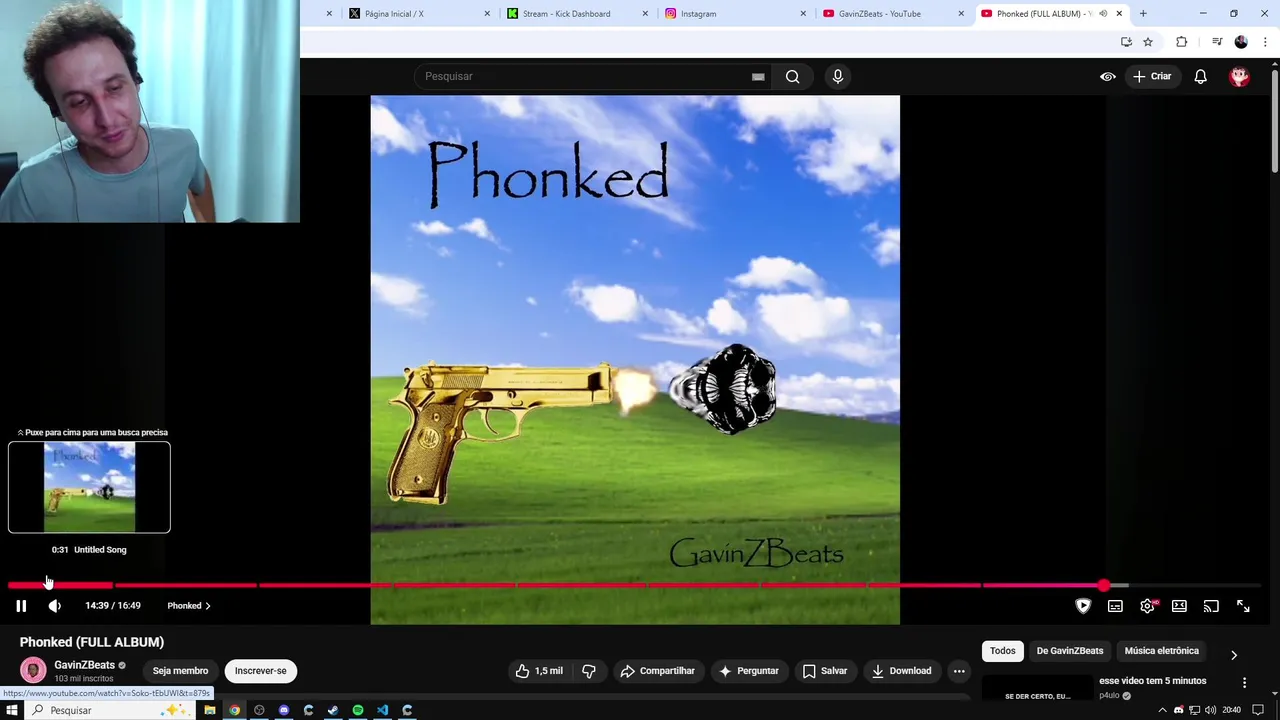The image size is (1280, 720).
Task: Open a new browser tab
Action: point(1143,14)
